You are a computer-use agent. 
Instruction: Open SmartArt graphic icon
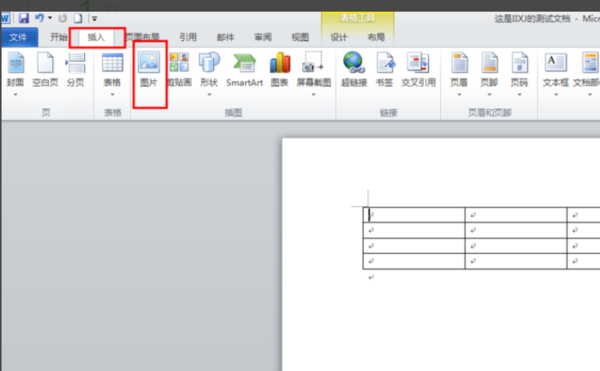(244, 63)
